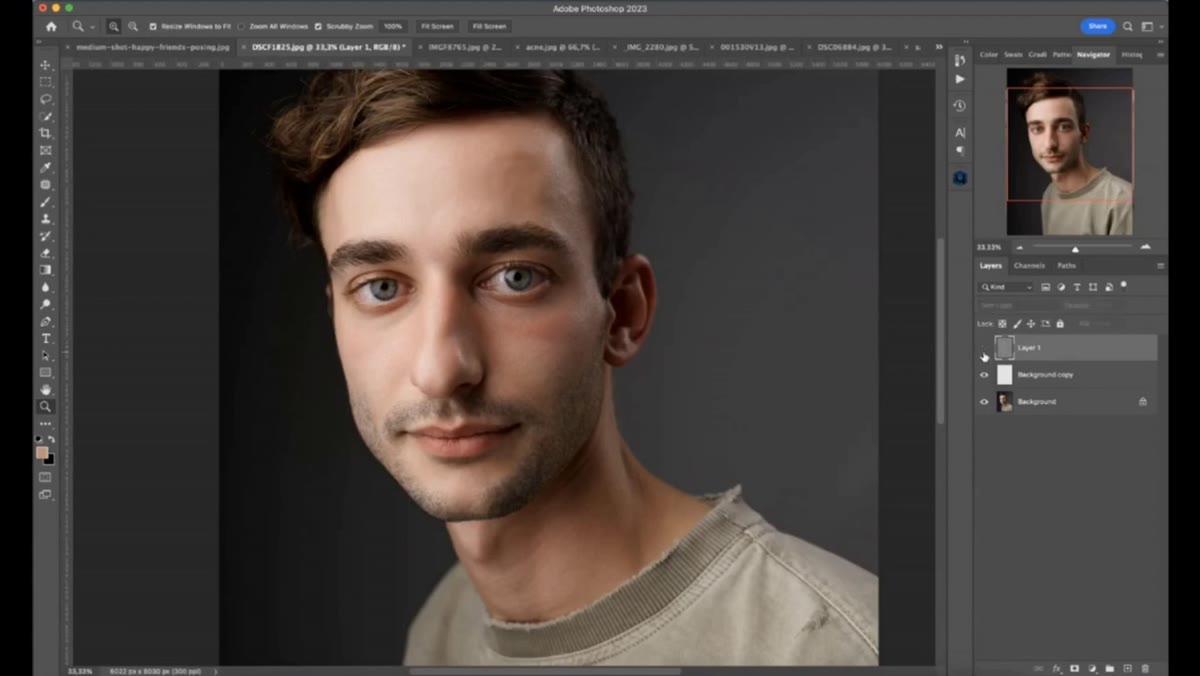The image size is (1200, 676).
Task: Select the Gradient tool
Action: [x=45, y=270]
